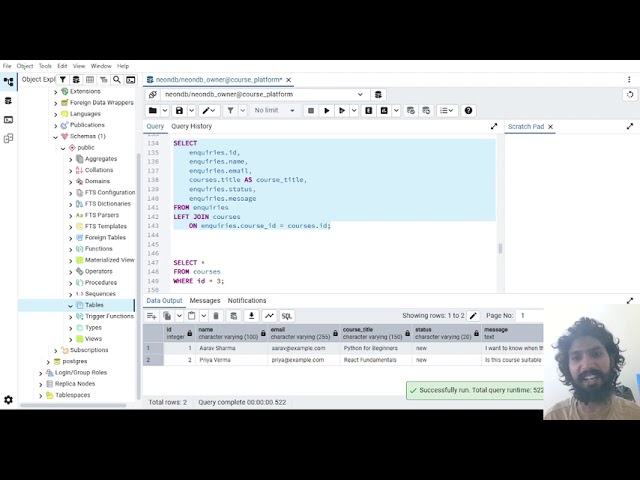The image size is (640, 480).
Task: Click the 'React Fundamentals' cell
Action: (x=376, y=360)
